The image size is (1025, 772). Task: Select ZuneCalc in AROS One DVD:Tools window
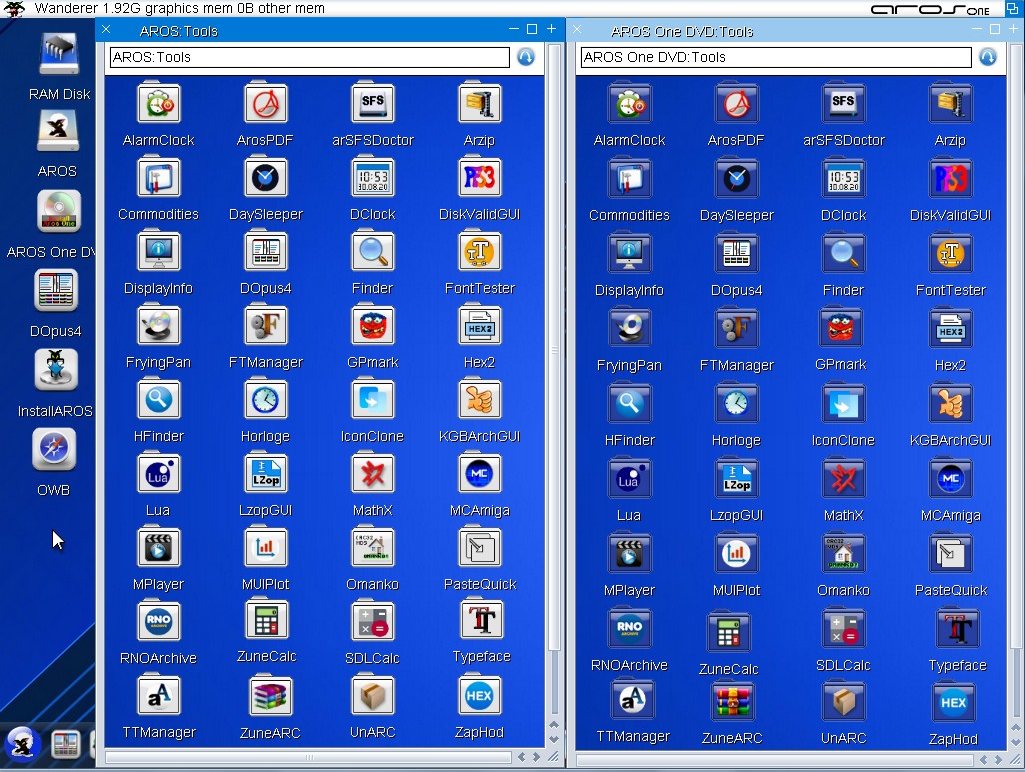[x=728, y=632]
